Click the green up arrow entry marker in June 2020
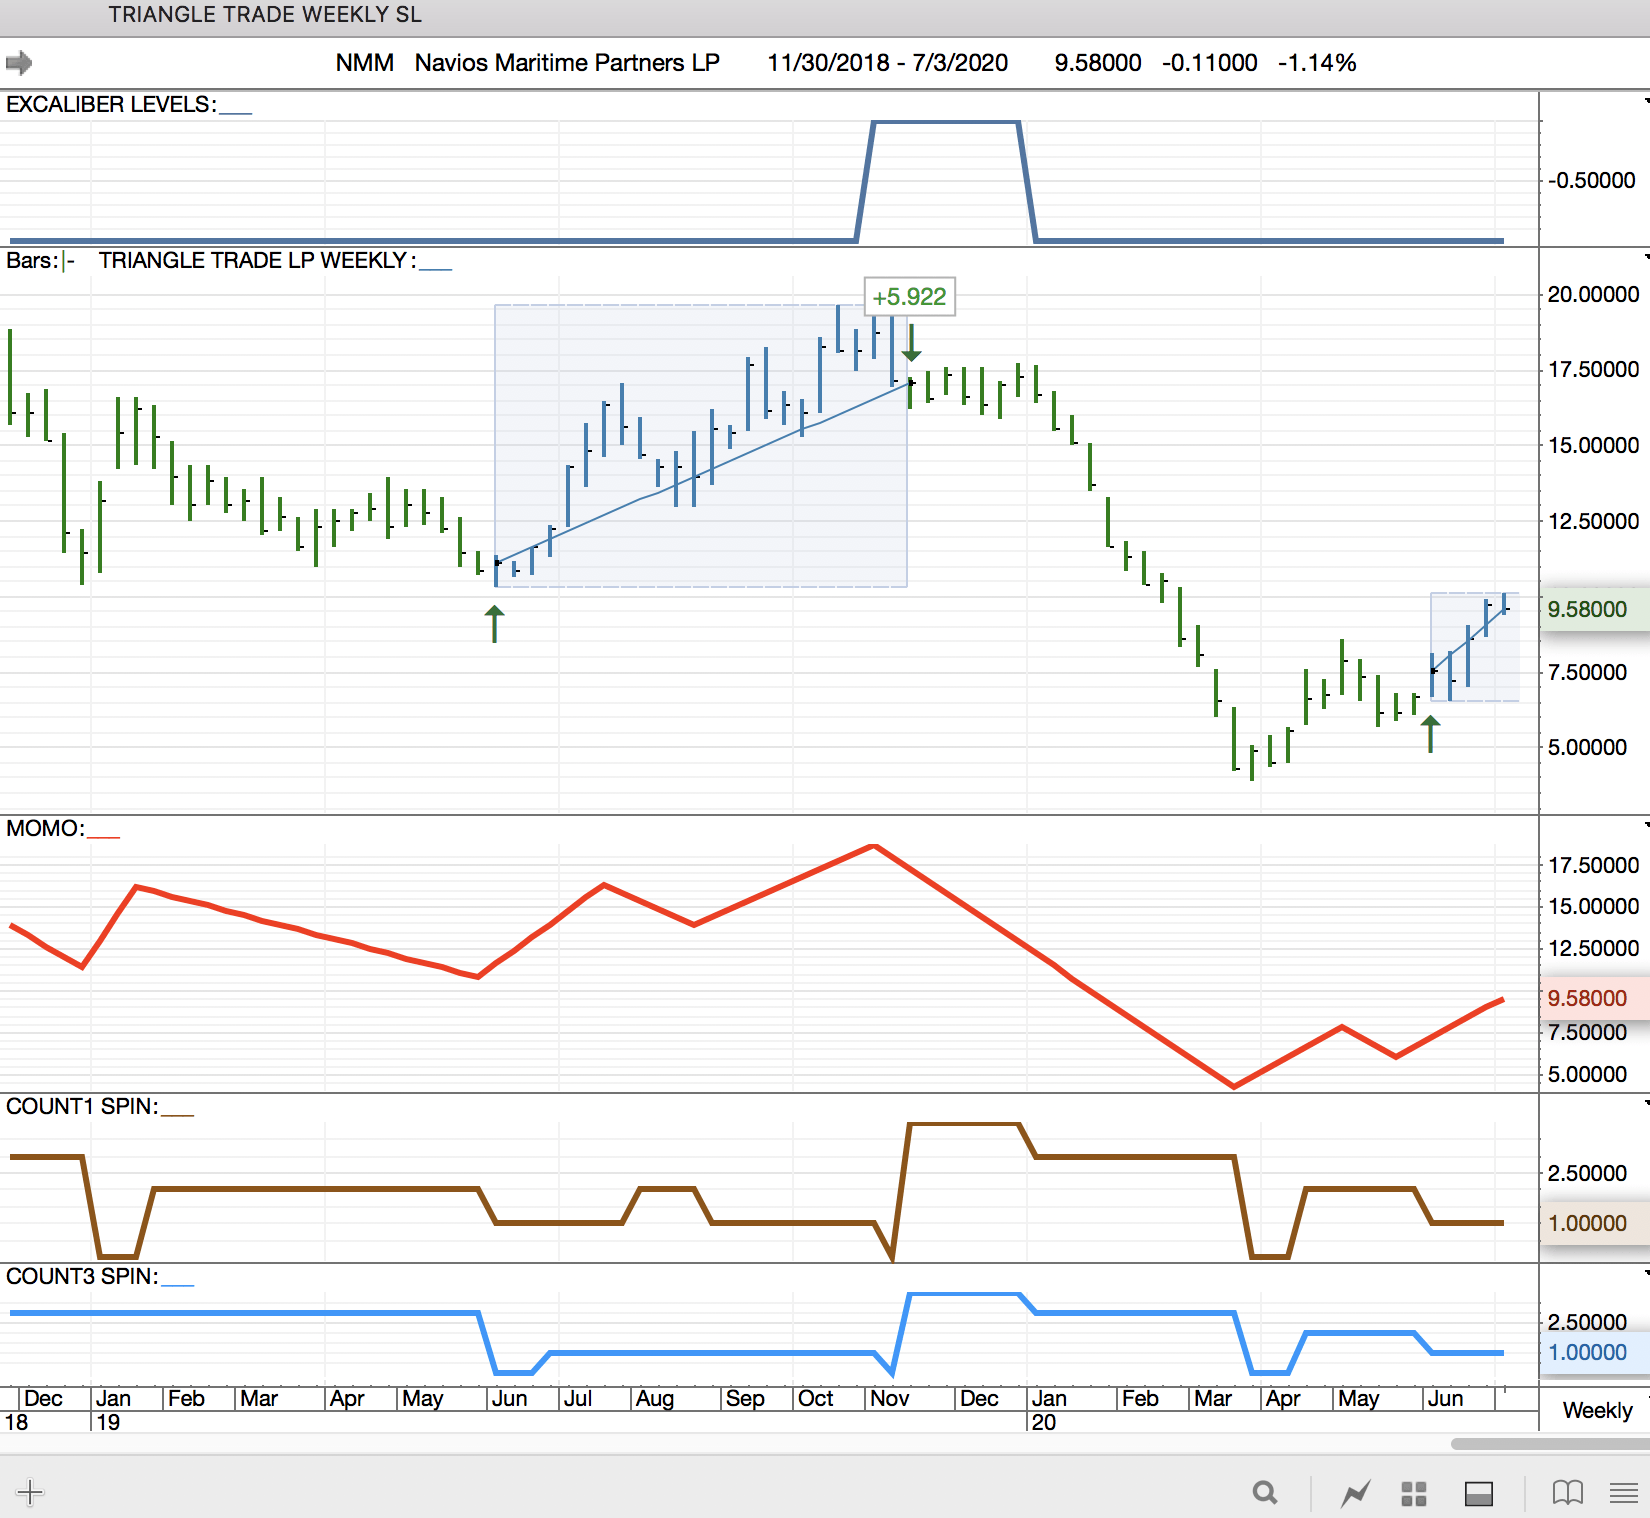This screenshot has height=1518, width=1650. [1431, 734]
